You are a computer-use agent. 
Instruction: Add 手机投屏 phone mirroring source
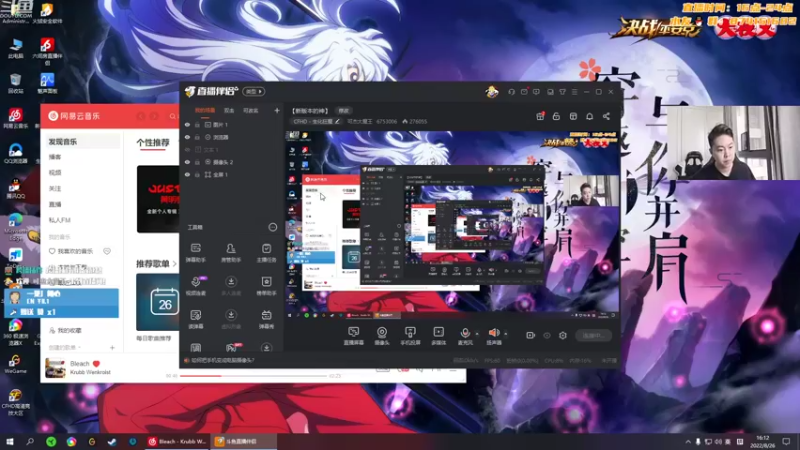[x=410, y=336]
